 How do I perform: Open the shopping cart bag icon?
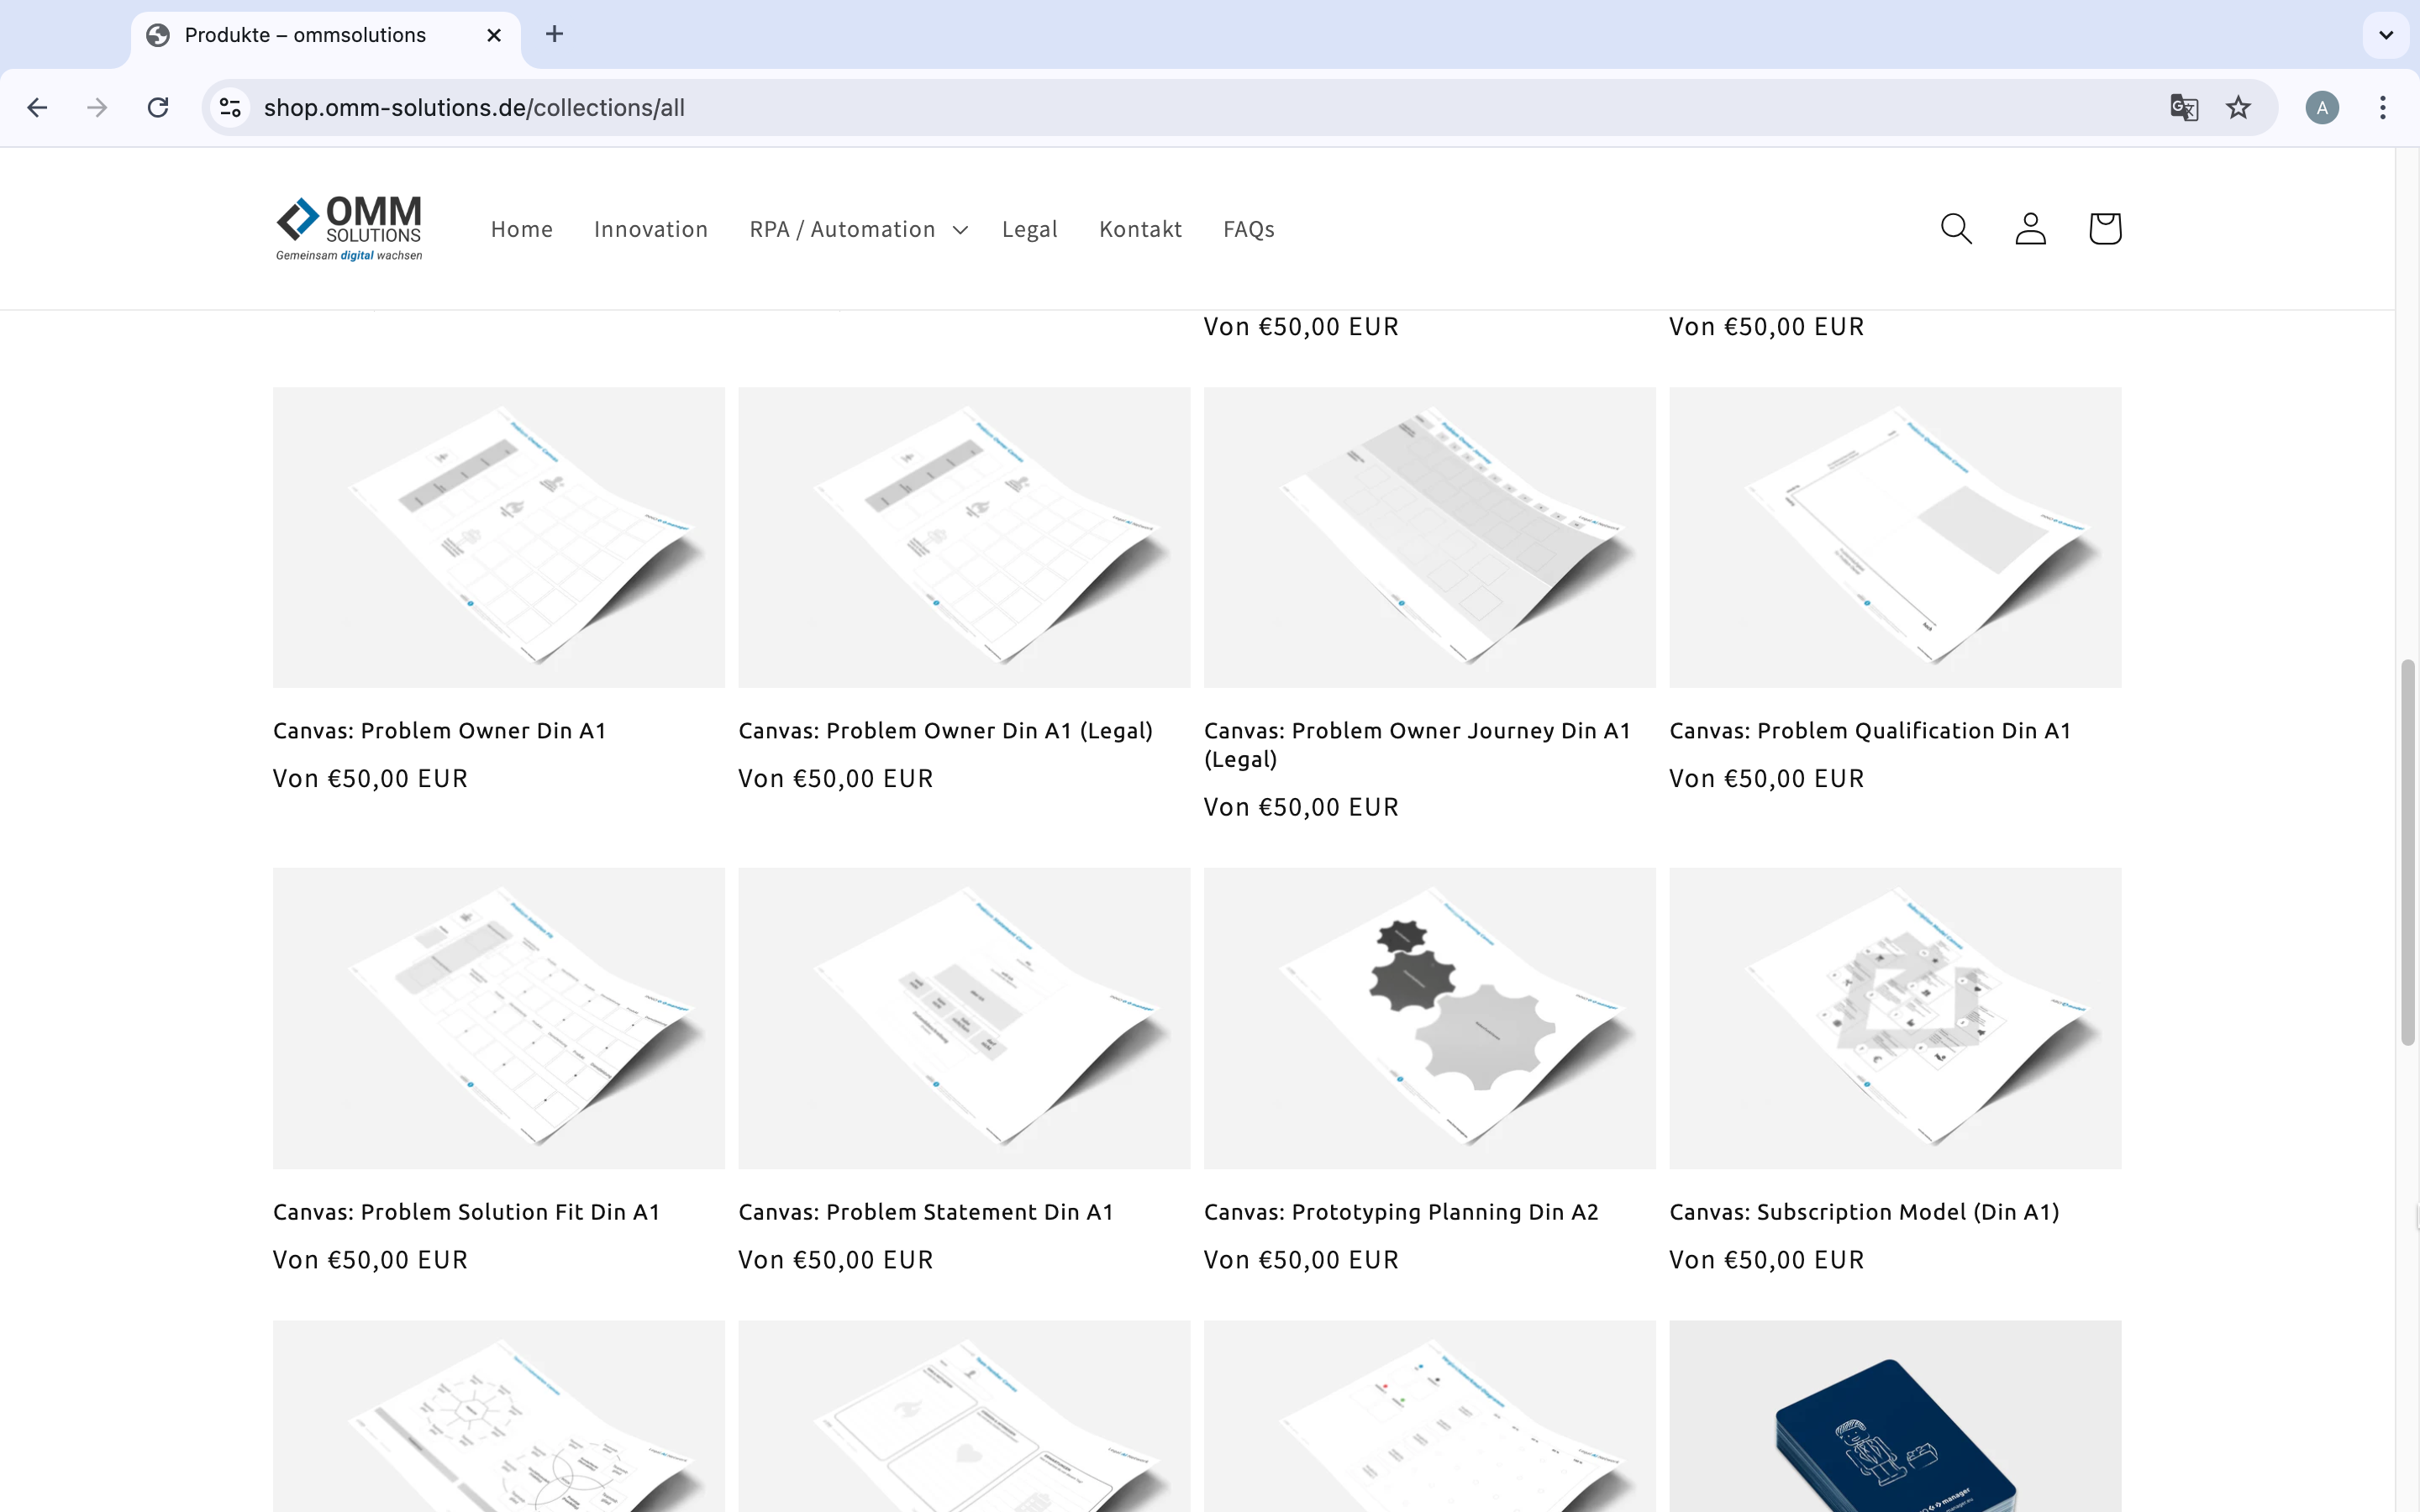click(x=2104, y=229)
